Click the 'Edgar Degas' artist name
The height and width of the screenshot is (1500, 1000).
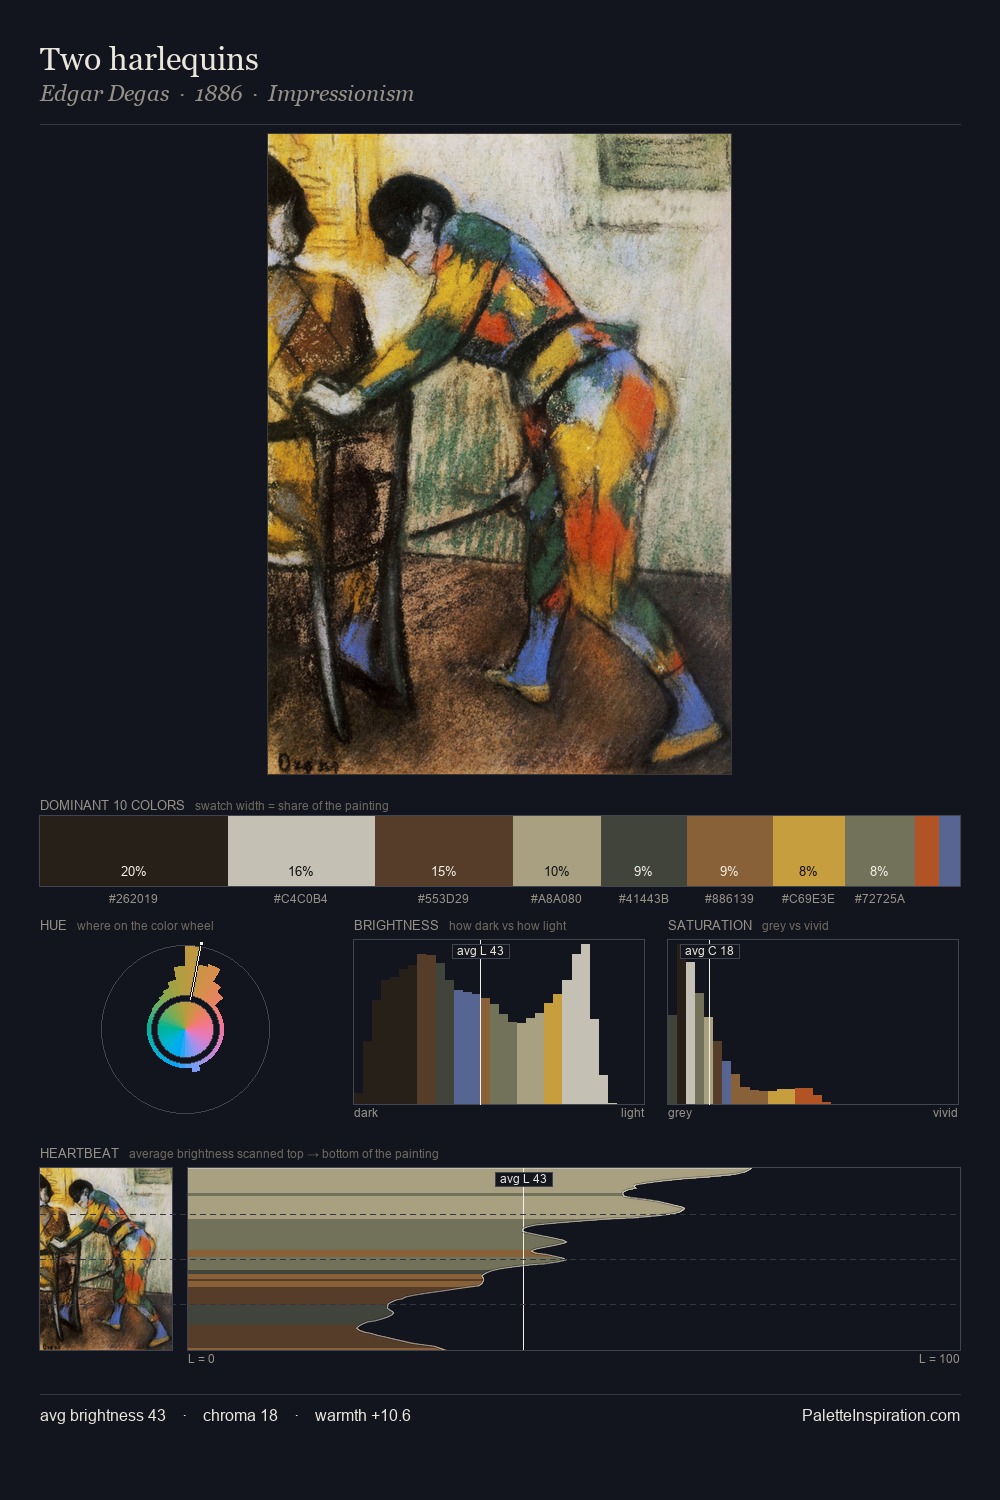point(104,94)
